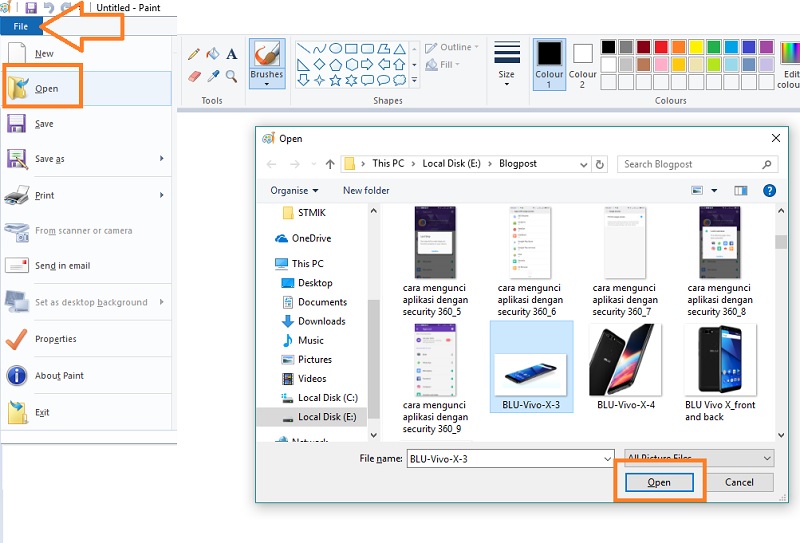
Task: Click the Search Blogpost field
Action: click(698, 164)
